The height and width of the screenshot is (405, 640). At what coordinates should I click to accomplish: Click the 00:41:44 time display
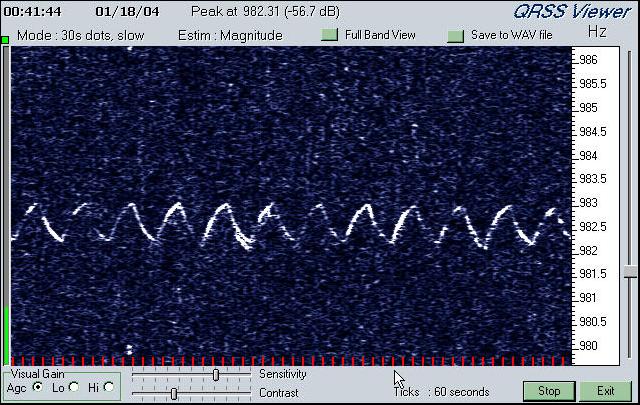(32, 11)
